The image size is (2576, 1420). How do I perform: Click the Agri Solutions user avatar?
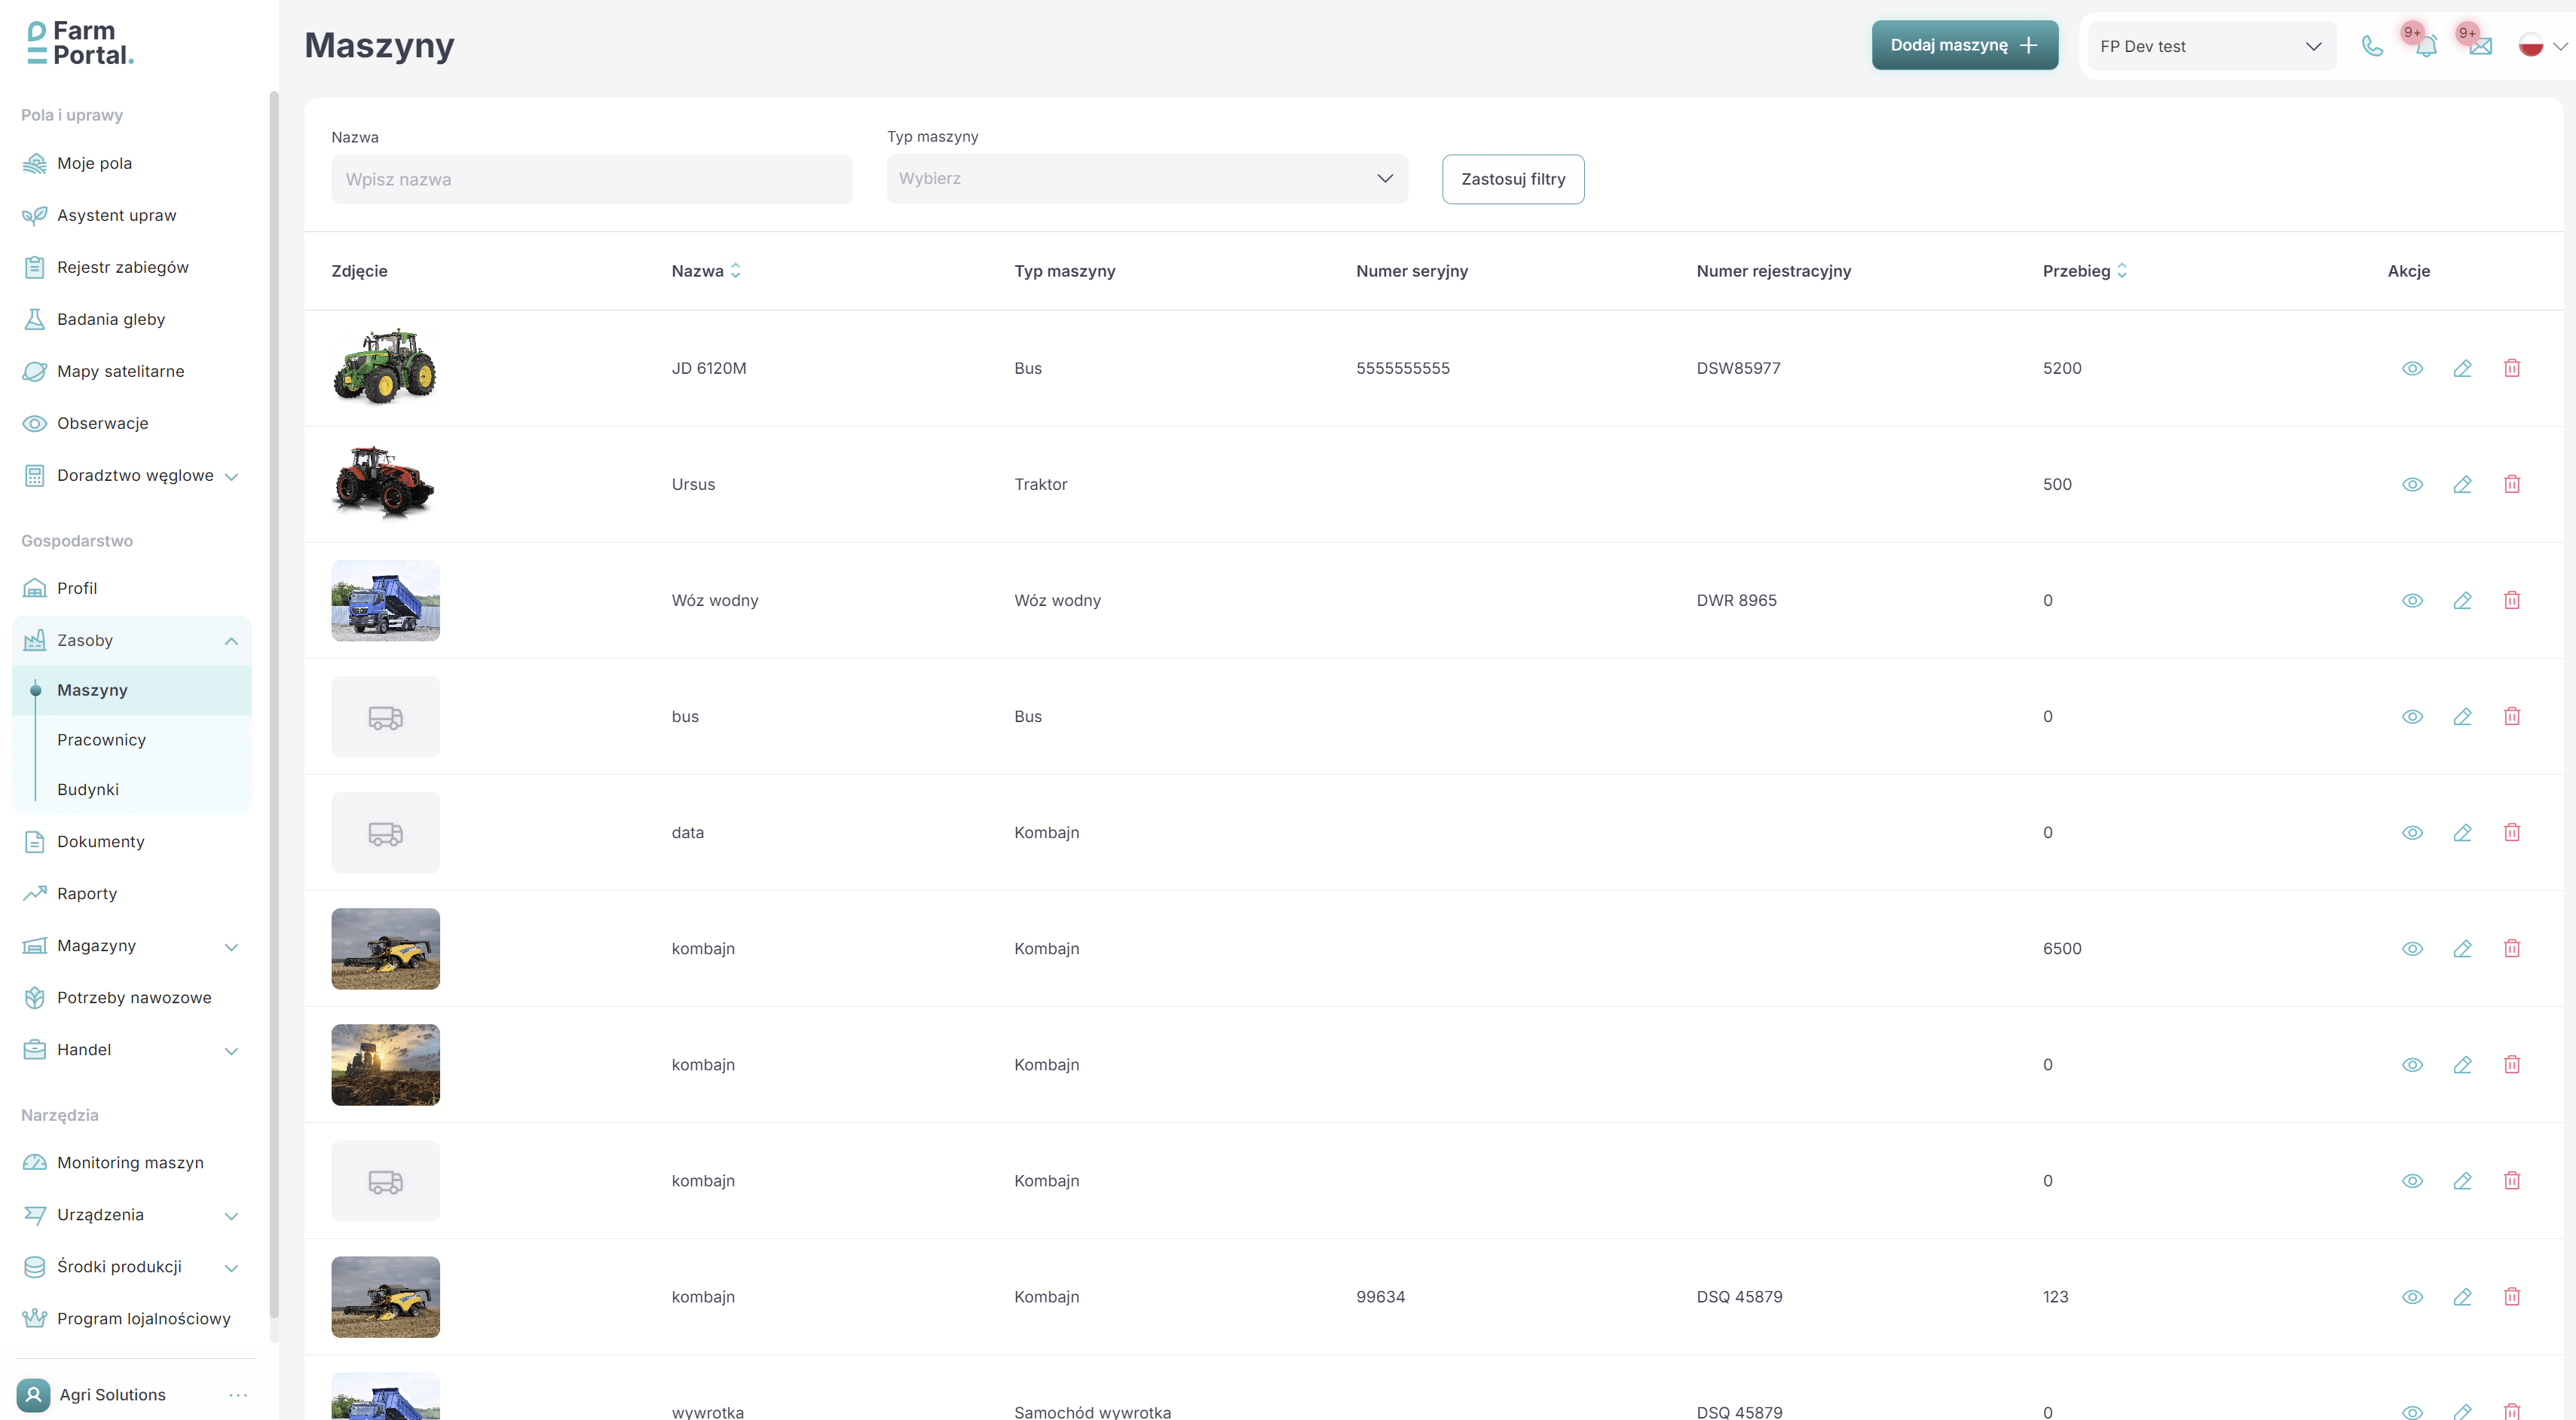coord(33,1394)
